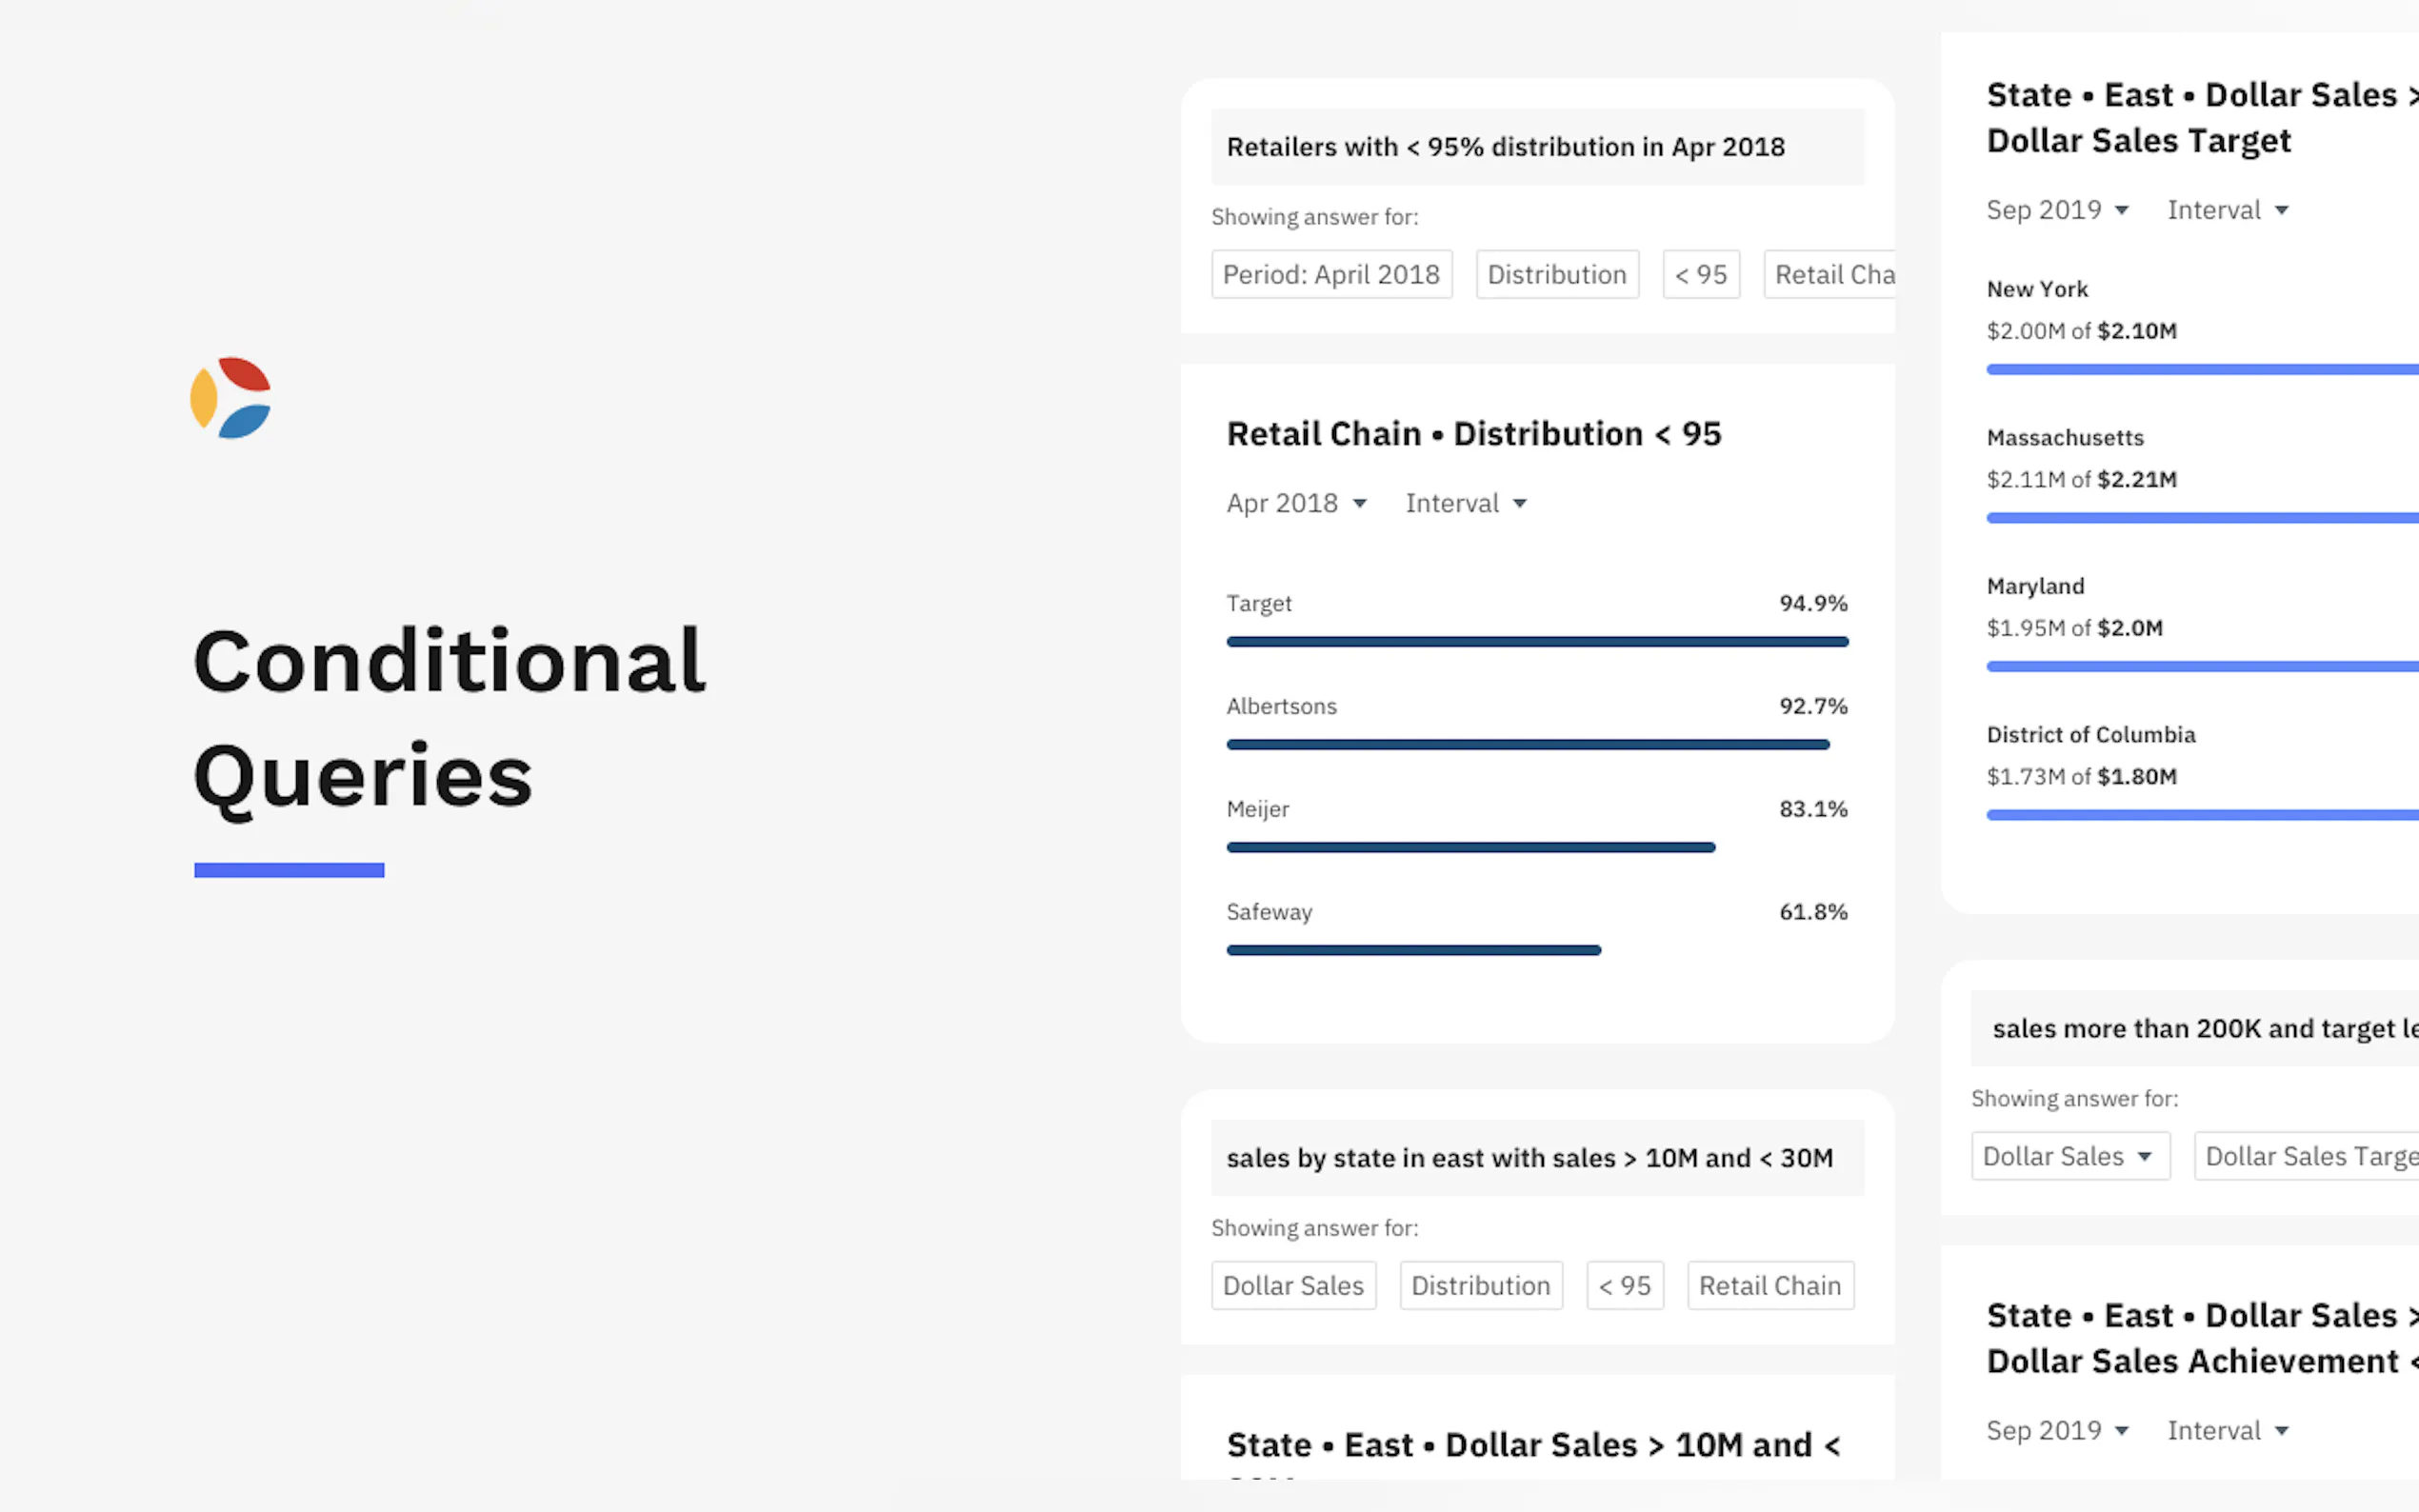Click the Distribution chip in first query
Image resolution: width=2419 pixels, height=1512 pixels.
pyautogui.click(x=1557, y=274)
